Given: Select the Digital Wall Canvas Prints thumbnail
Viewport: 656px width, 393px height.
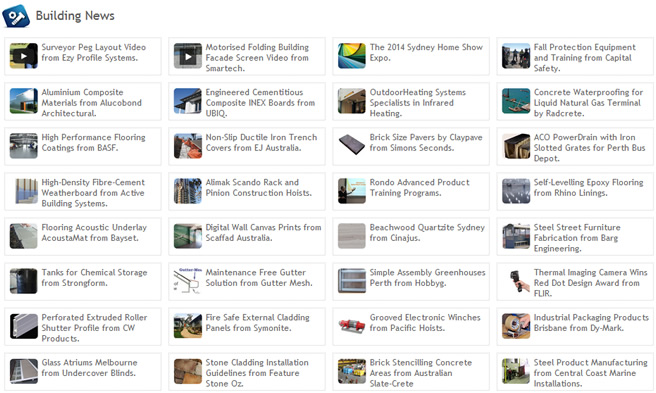Looking at the screenshot, I should pyautogui.click(x=188, y=236).
